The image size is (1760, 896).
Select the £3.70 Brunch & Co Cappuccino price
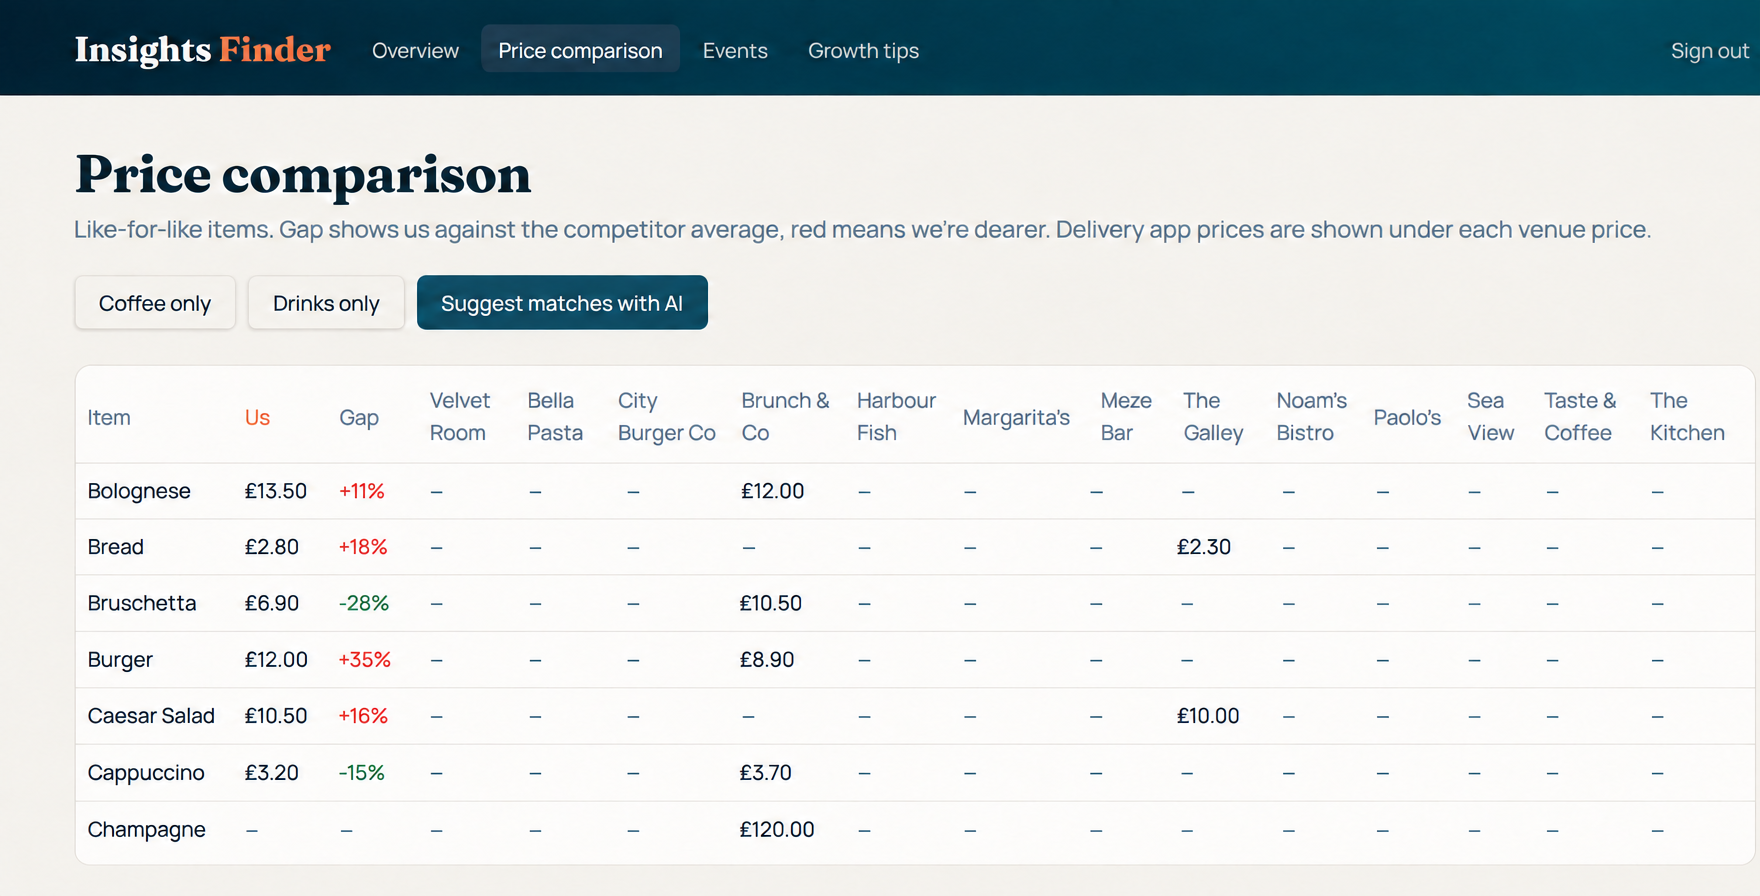[766, 773]
